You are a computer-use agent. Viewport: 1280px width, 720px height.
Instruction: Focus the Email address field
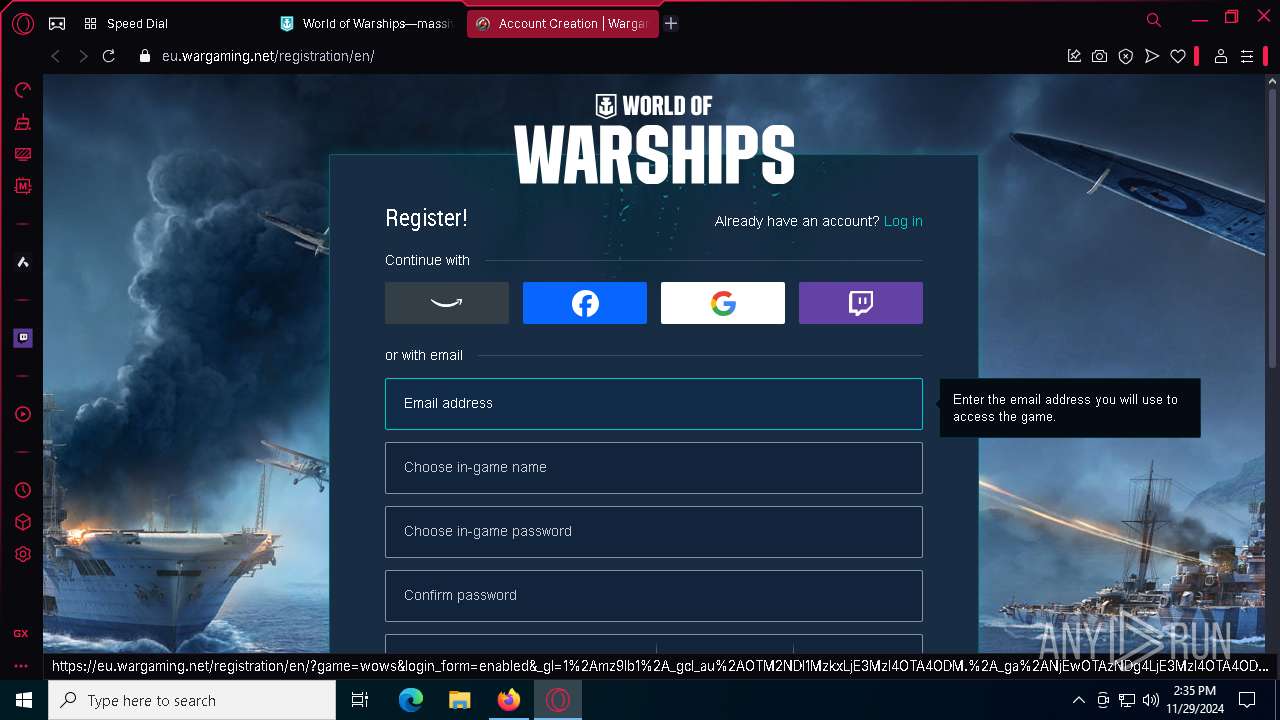(654, 404)
